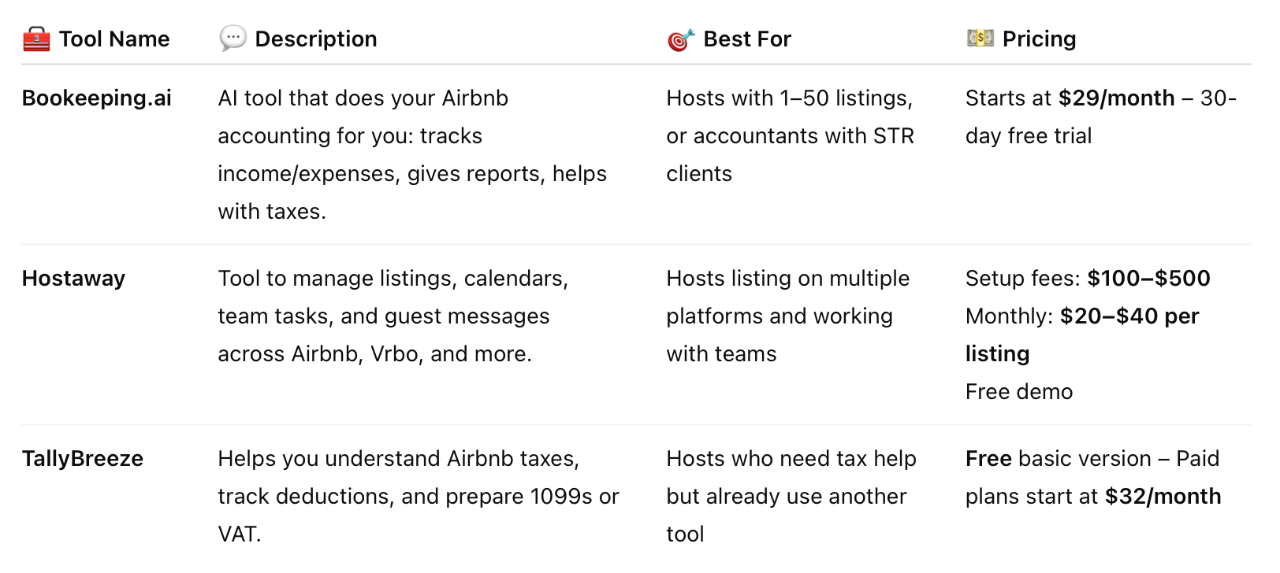Image resolution: width=1280 pixels, height=573 pixels.
Task: Click the bold $32/month TallyBreeze price
Action: click(1163, 496)
